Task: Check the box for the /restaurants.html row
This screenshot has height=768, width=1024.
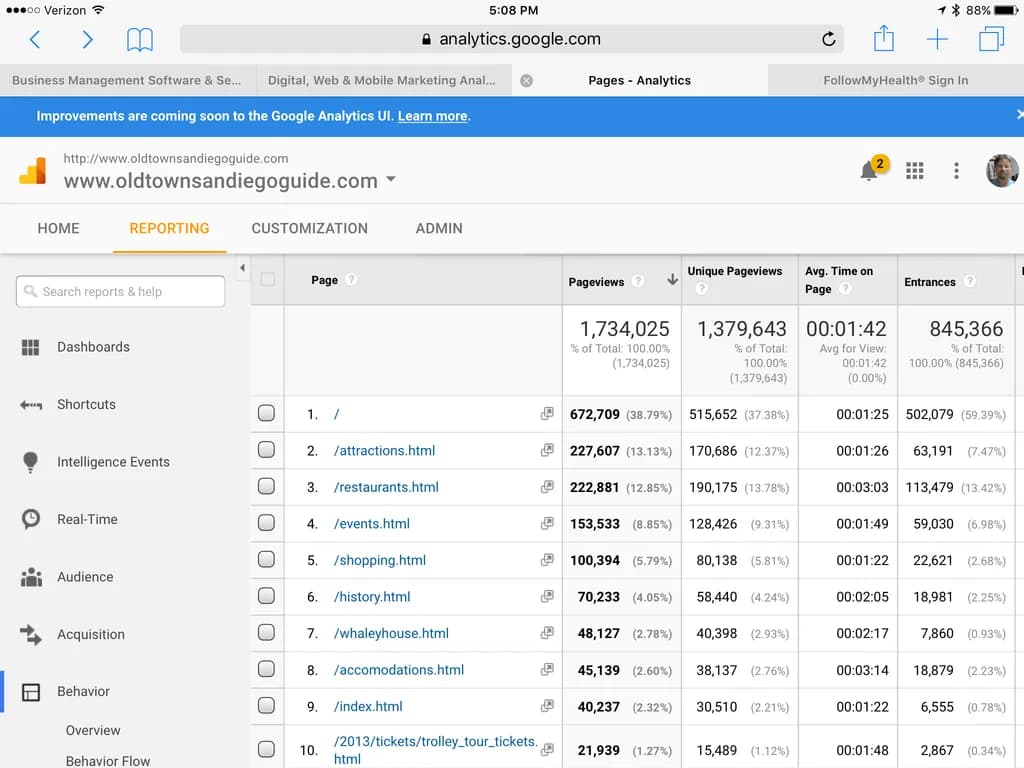Action: (266, 487)
